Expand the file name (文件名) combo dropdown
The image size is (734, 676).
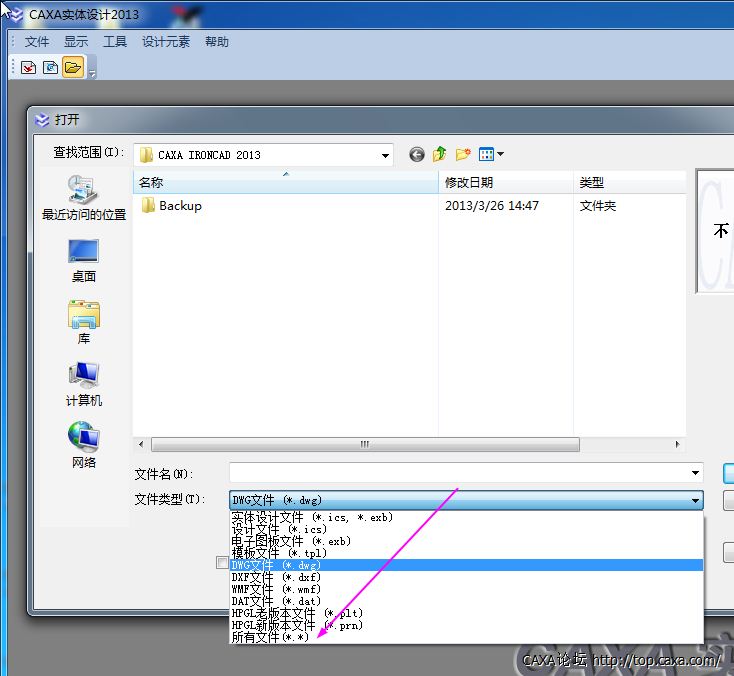tap(695, 473)
